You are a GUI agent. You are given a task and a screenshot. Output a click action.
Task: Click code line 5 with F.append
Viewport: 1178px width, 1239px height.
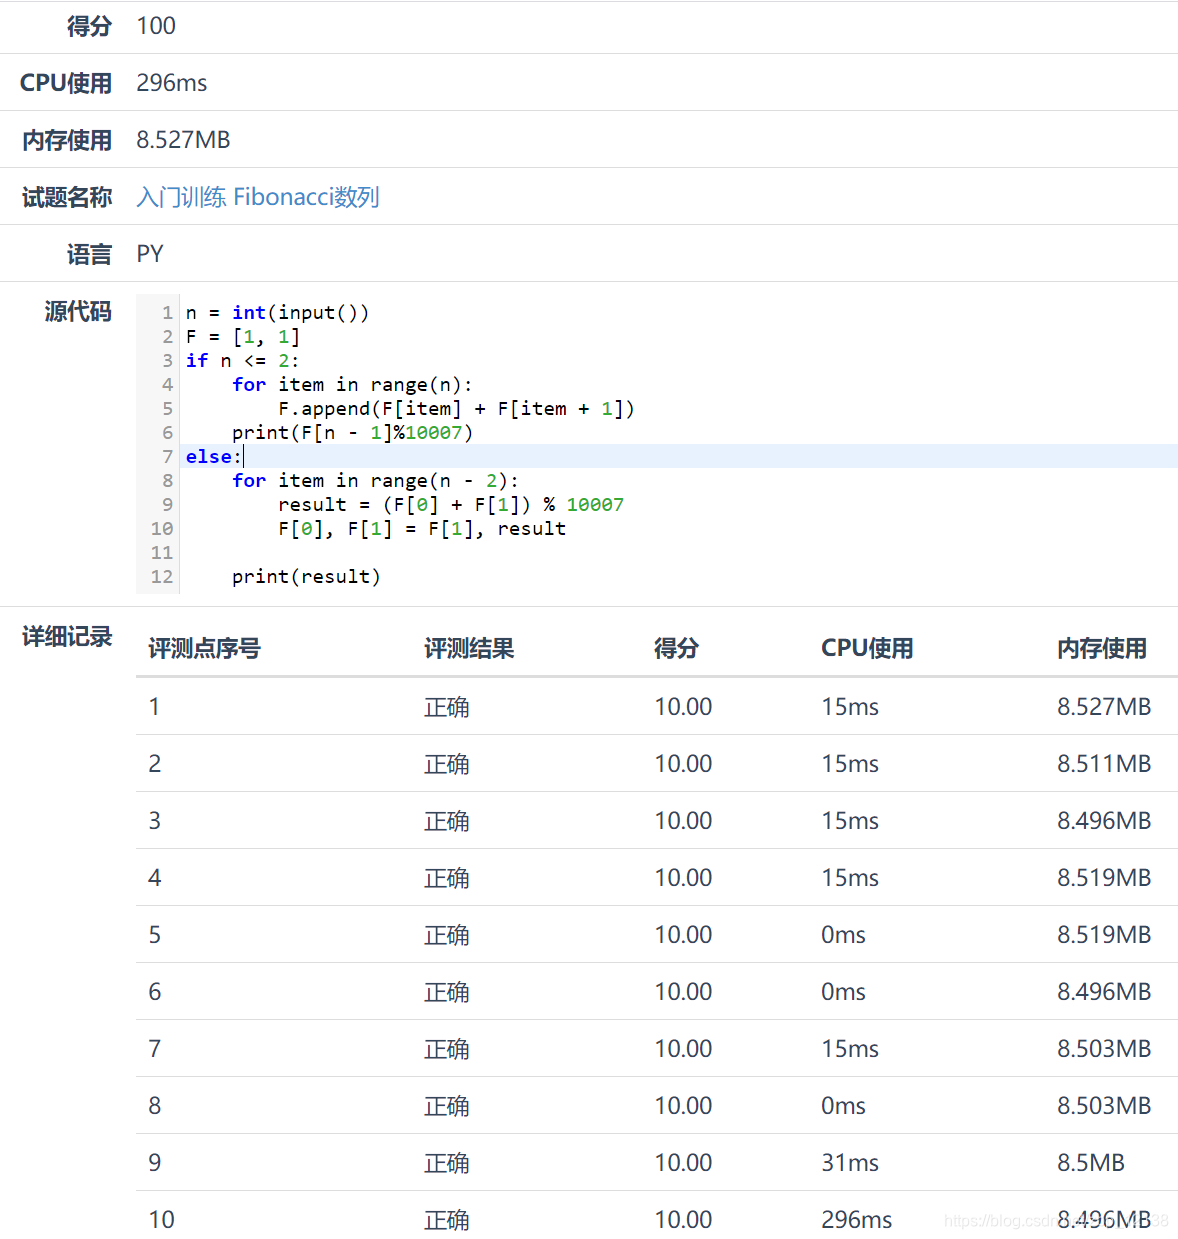(x=456, y=409)
